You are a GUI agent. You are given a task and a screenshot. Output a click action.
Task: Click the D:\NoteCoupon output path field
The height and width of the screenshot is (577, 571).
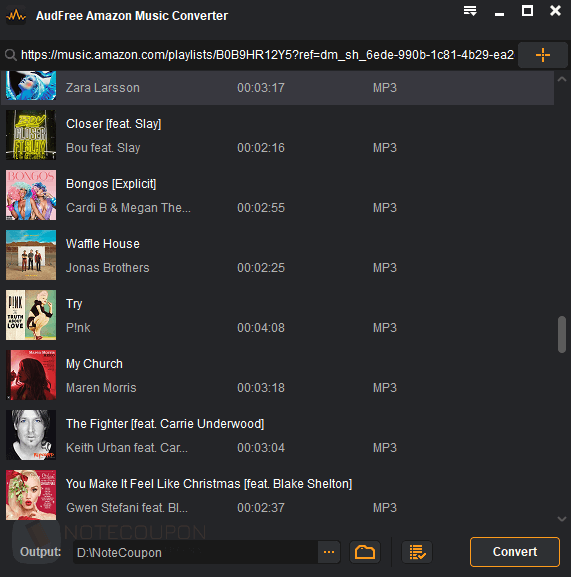195,552
